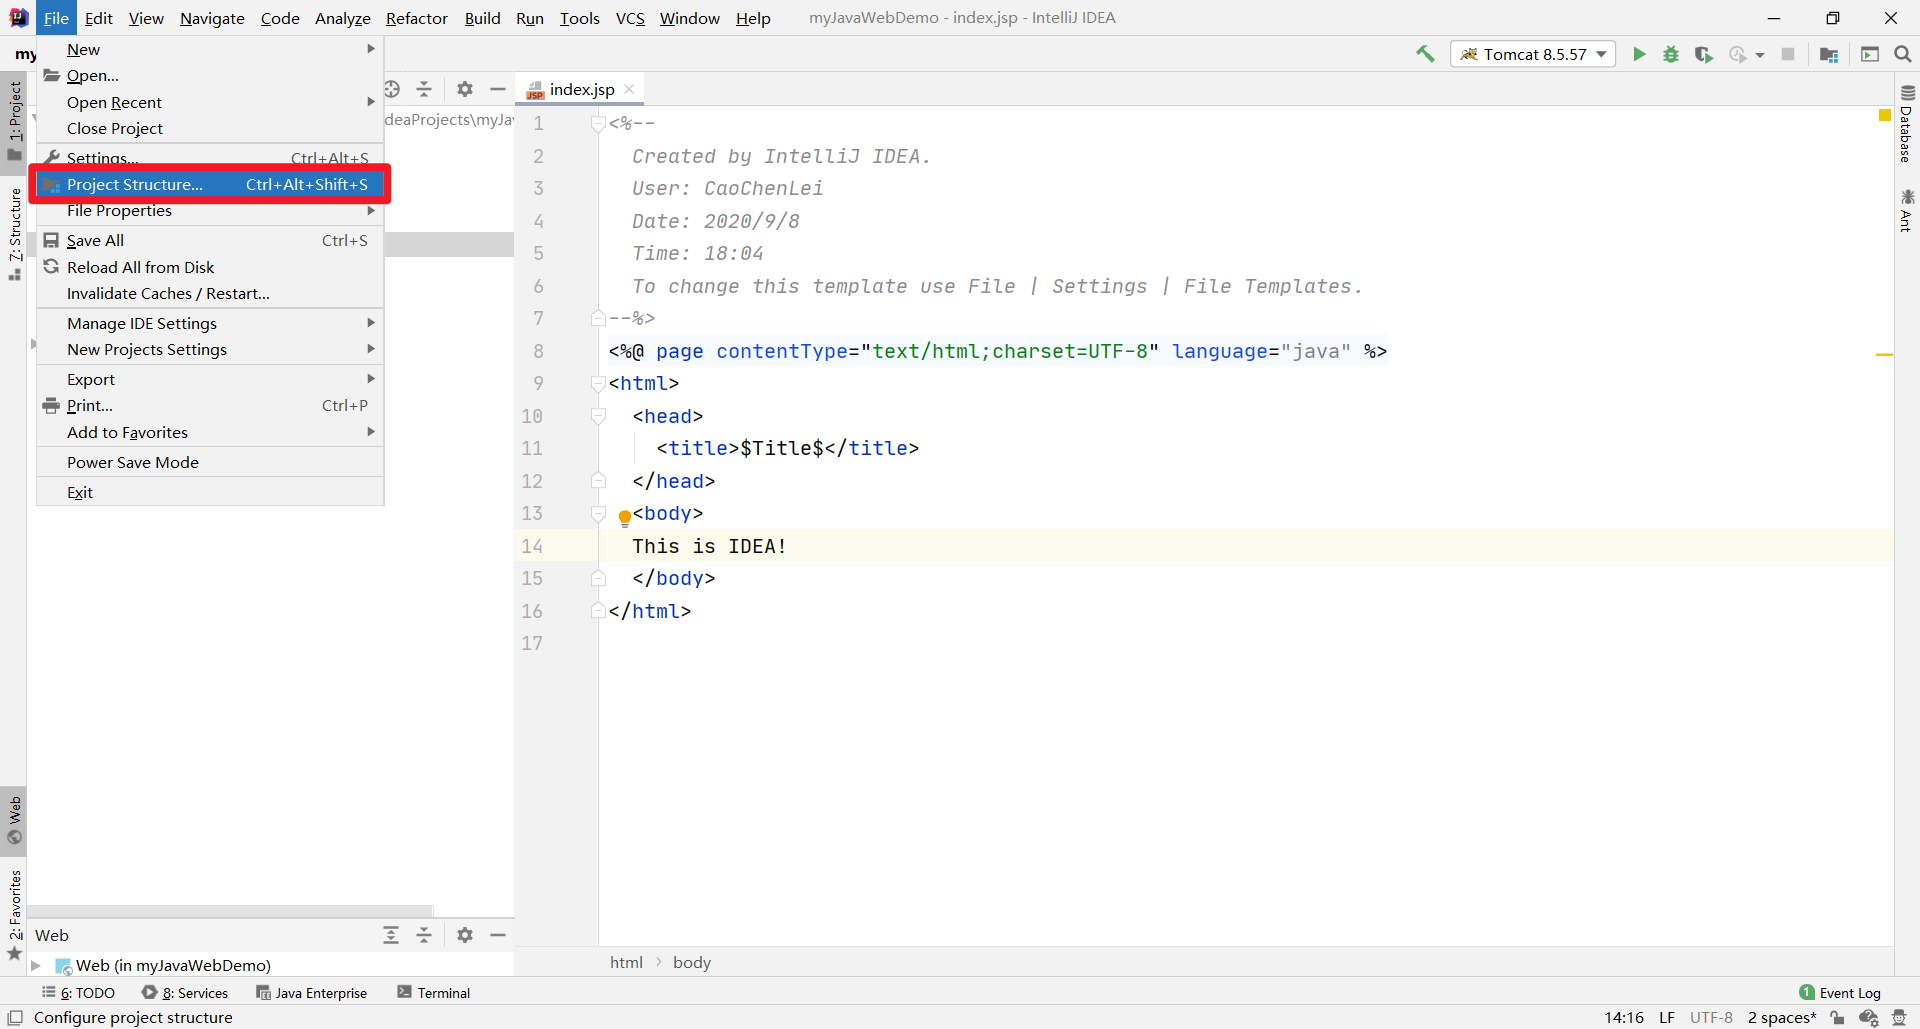Click the yellow inspection indicator at editor top-right
Screen dimensions: 1920x1029
(1885, 116)
